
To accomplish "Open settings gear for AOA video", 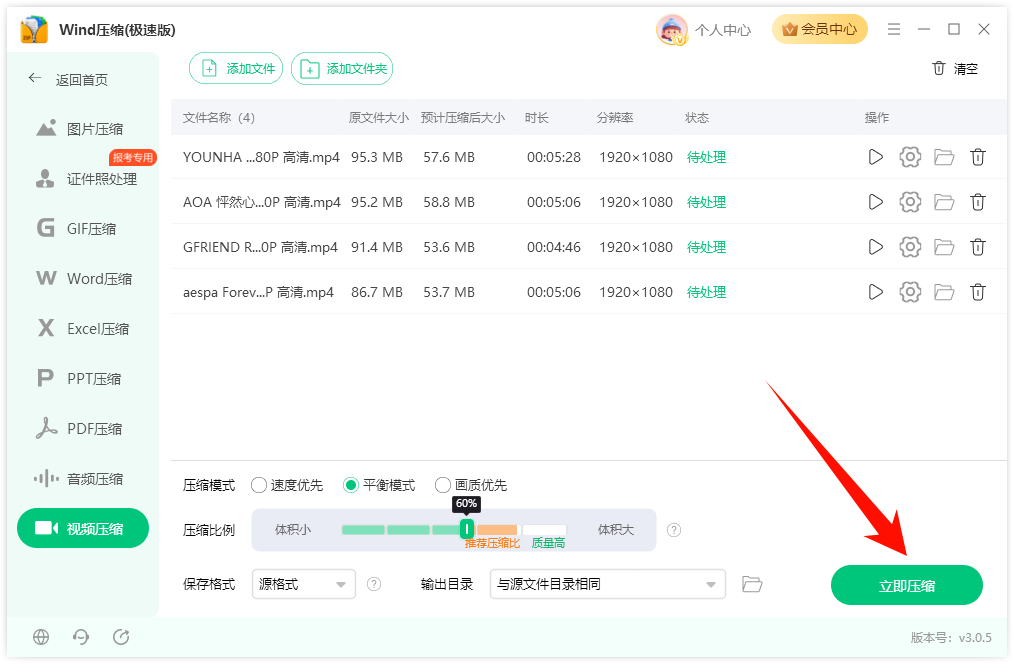I will coord(910,202).
